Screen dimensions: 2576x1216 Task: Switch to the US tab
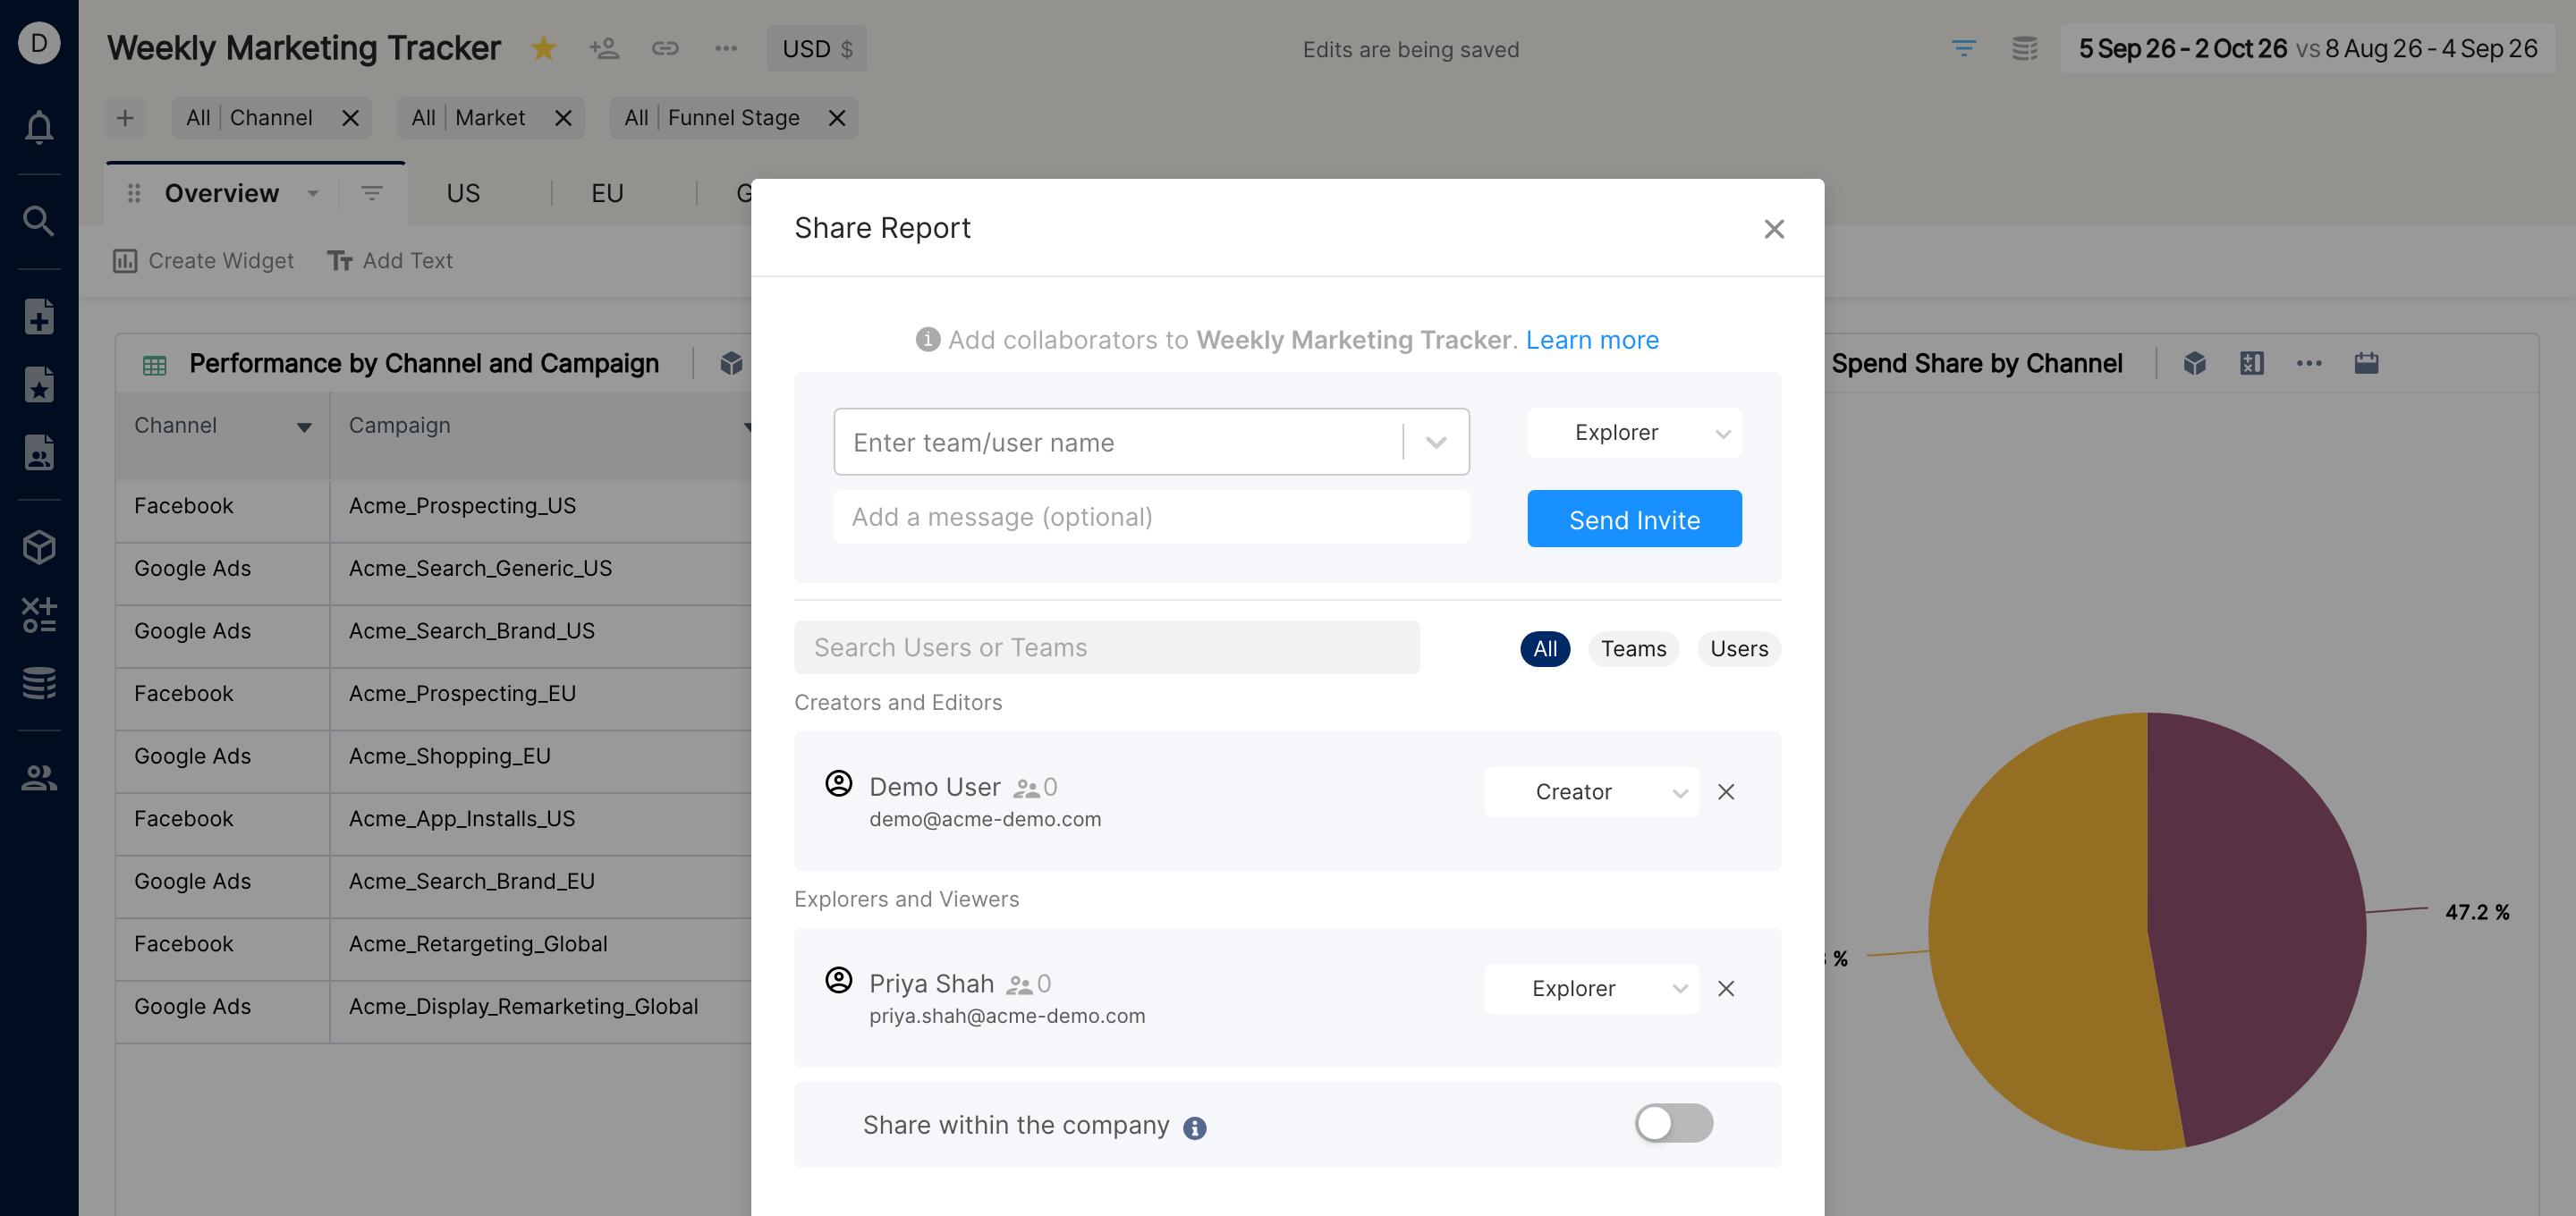[x=463, y=193]
